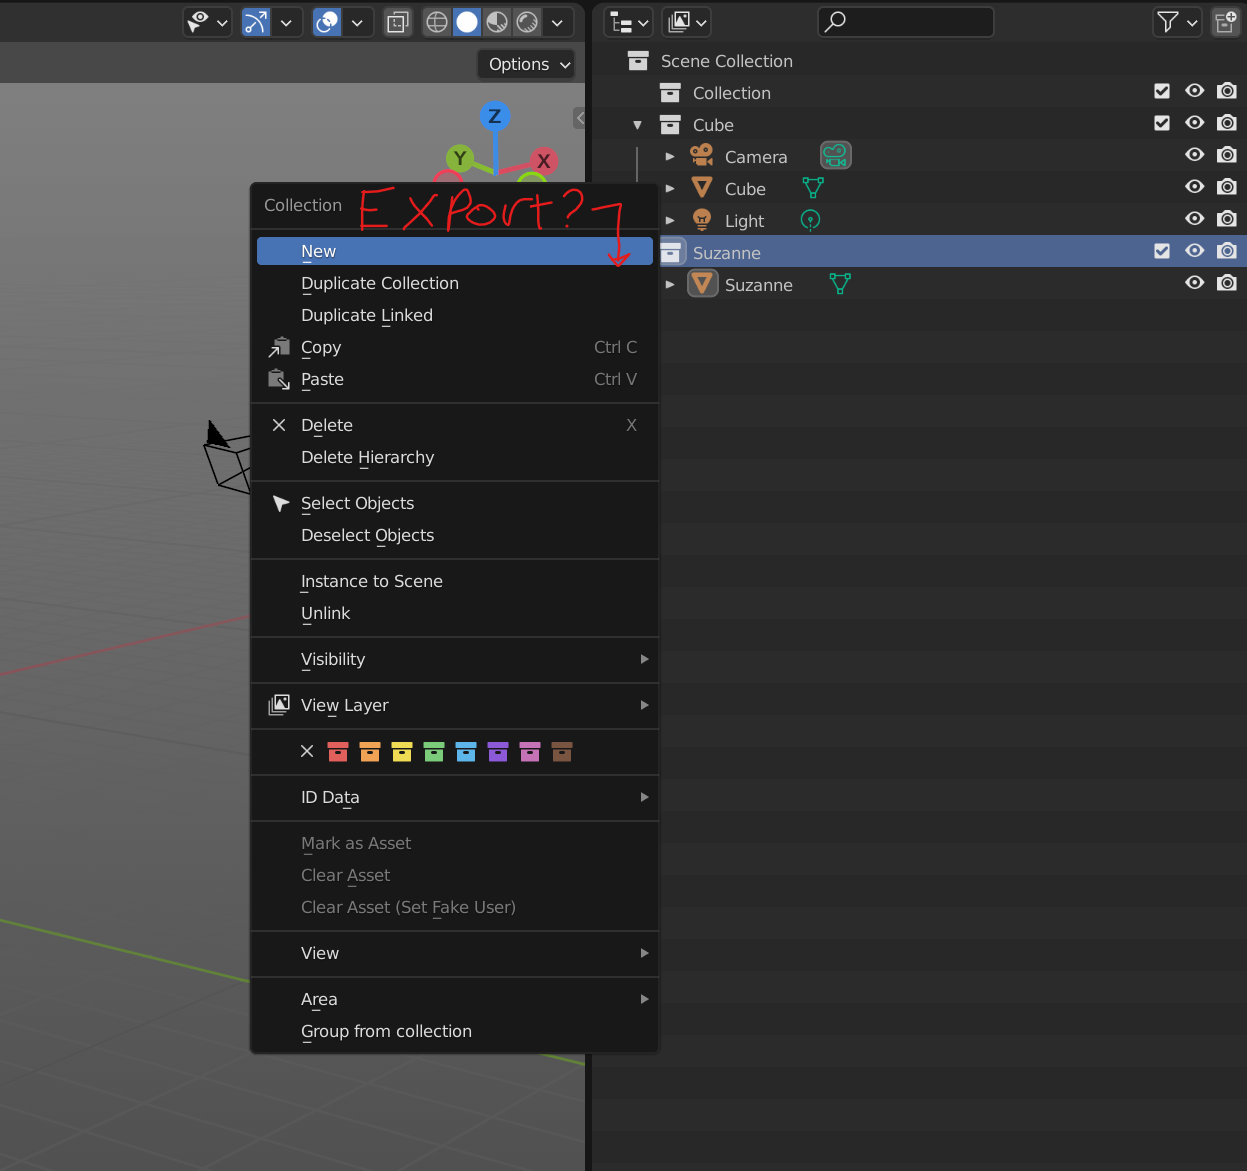This screenshot has width=1247, height=1171.
Task: Switch to solid shading mode
Action: coord(467,22)
